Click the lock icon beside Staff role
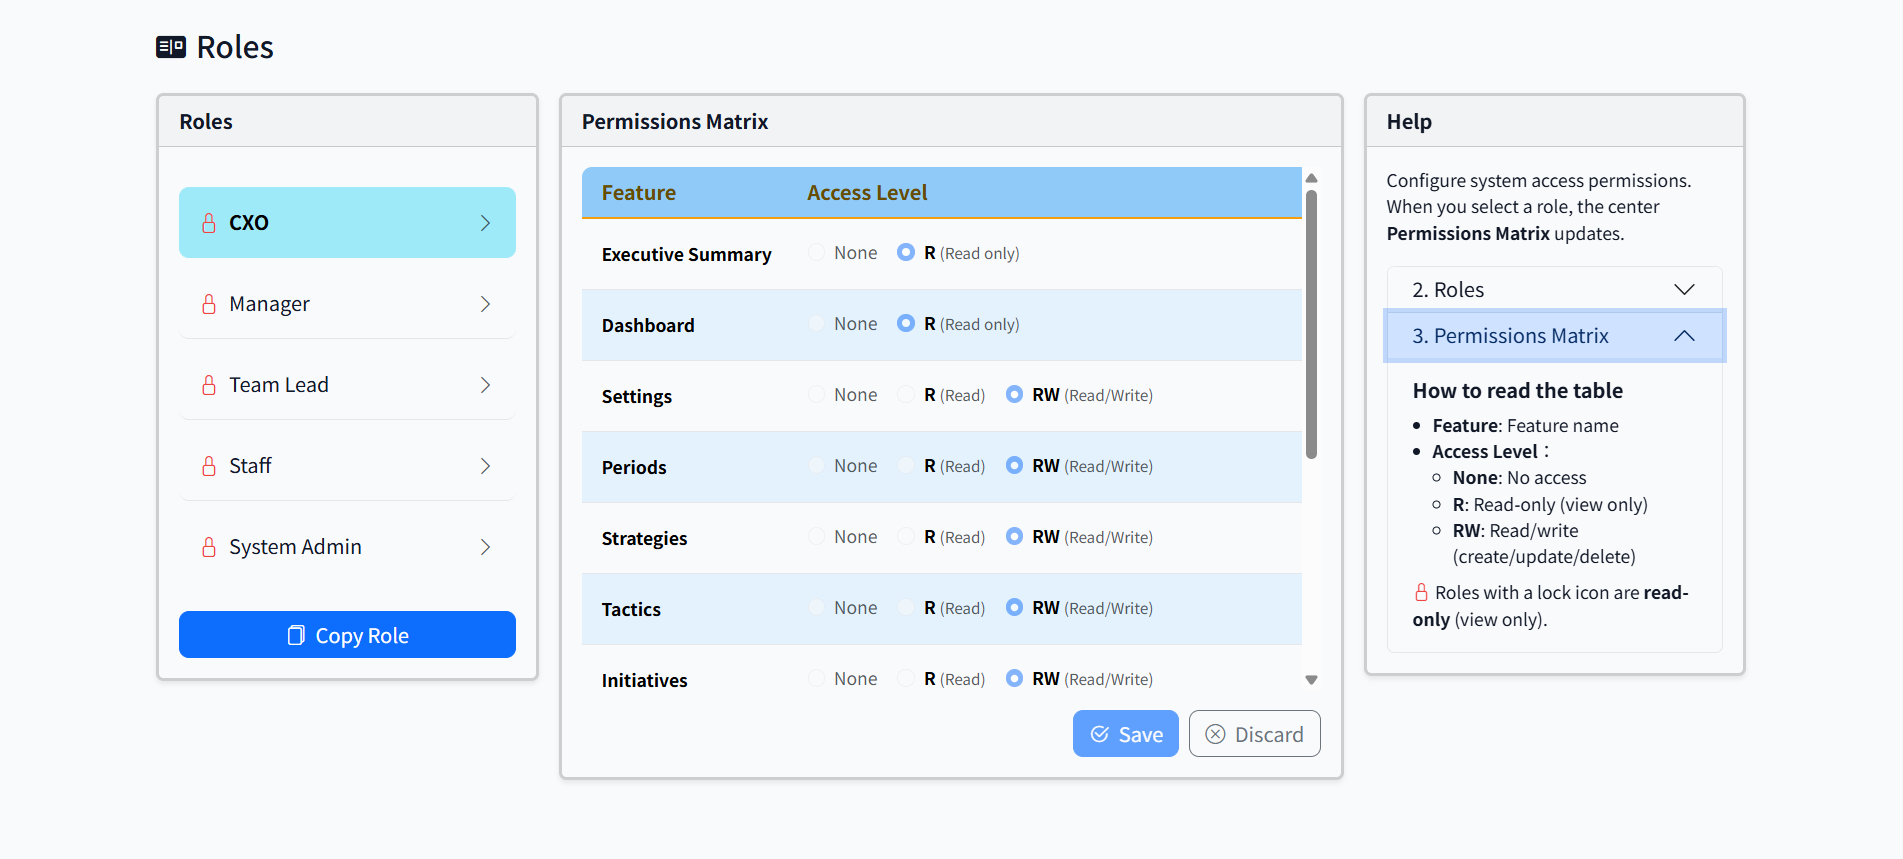Viewport: 1903px width, 859px height. point(209,465)
